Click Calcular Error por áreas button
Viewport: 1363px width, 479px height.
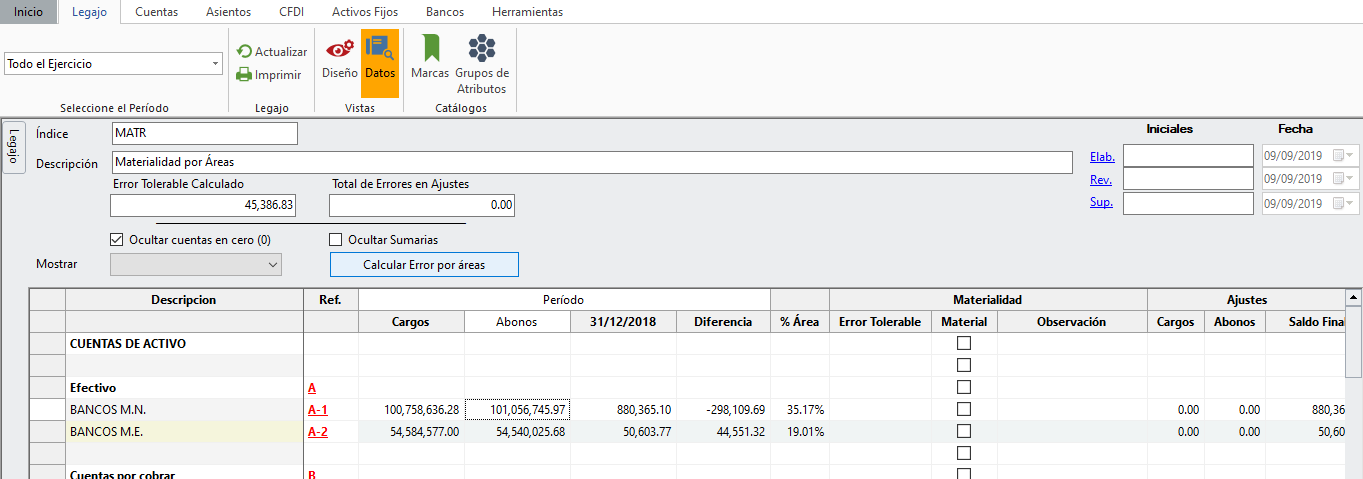click(424, 265)
